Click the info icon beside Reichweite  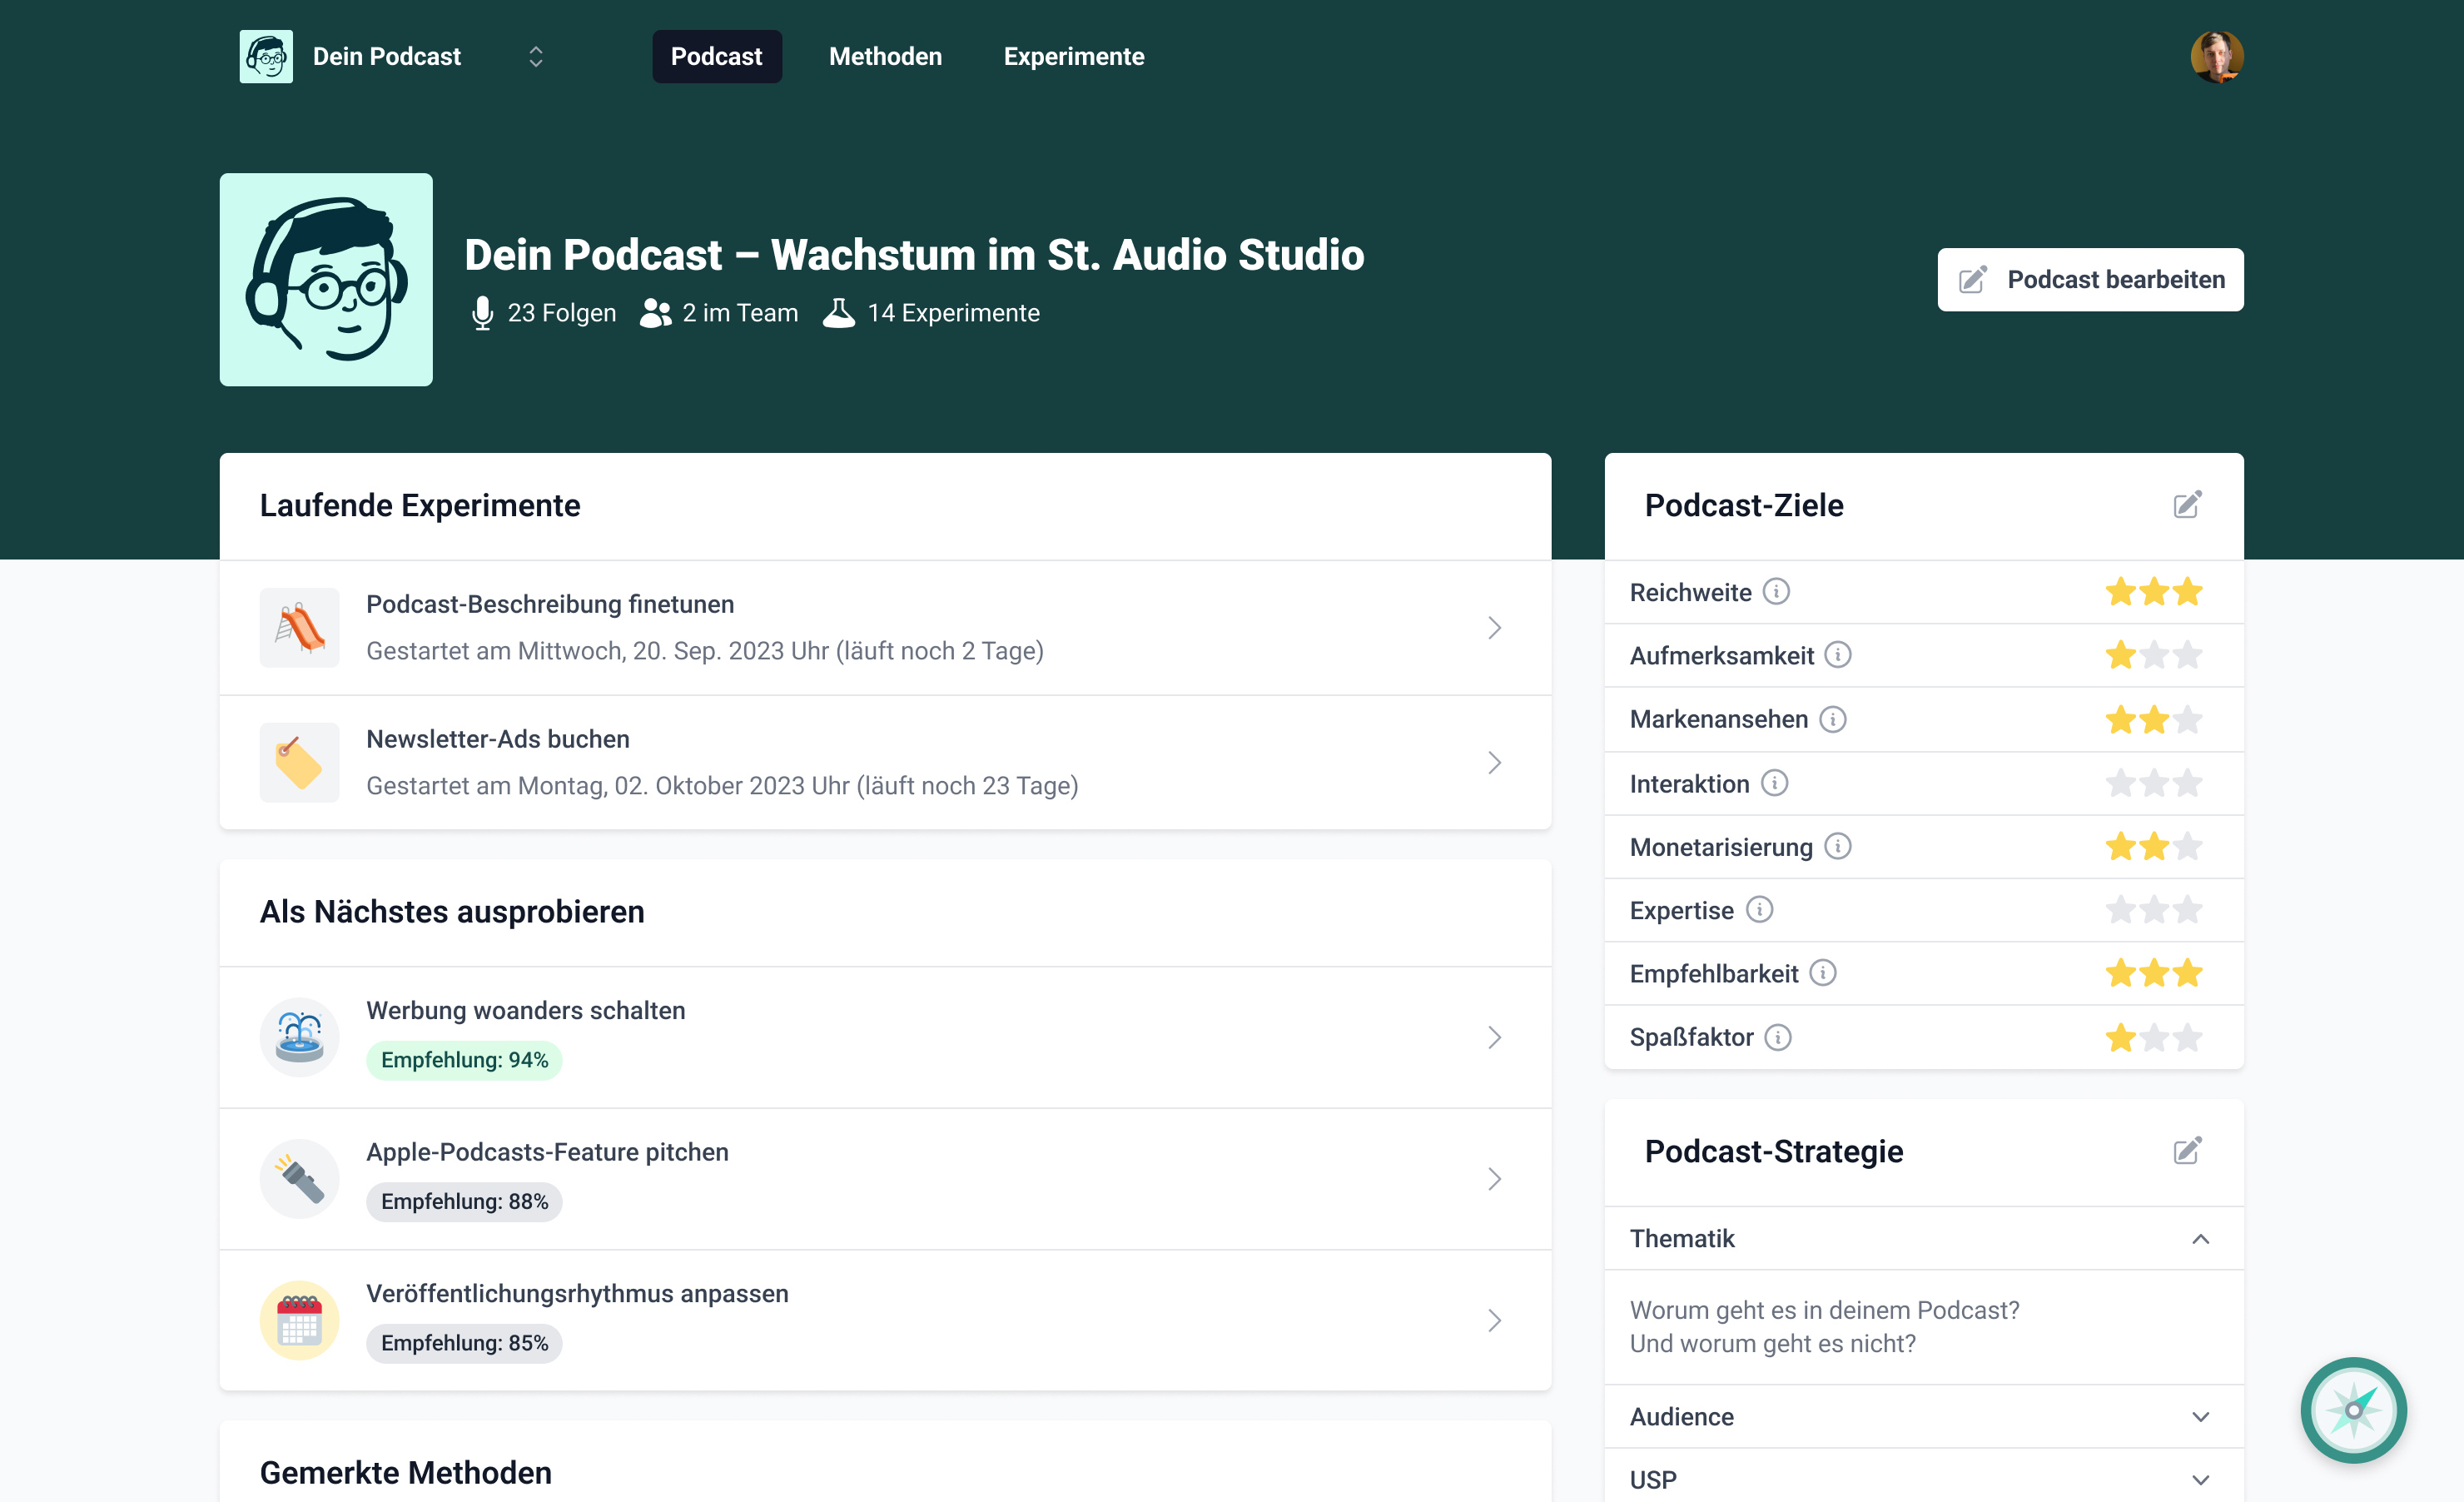[x=1776, y=592]
